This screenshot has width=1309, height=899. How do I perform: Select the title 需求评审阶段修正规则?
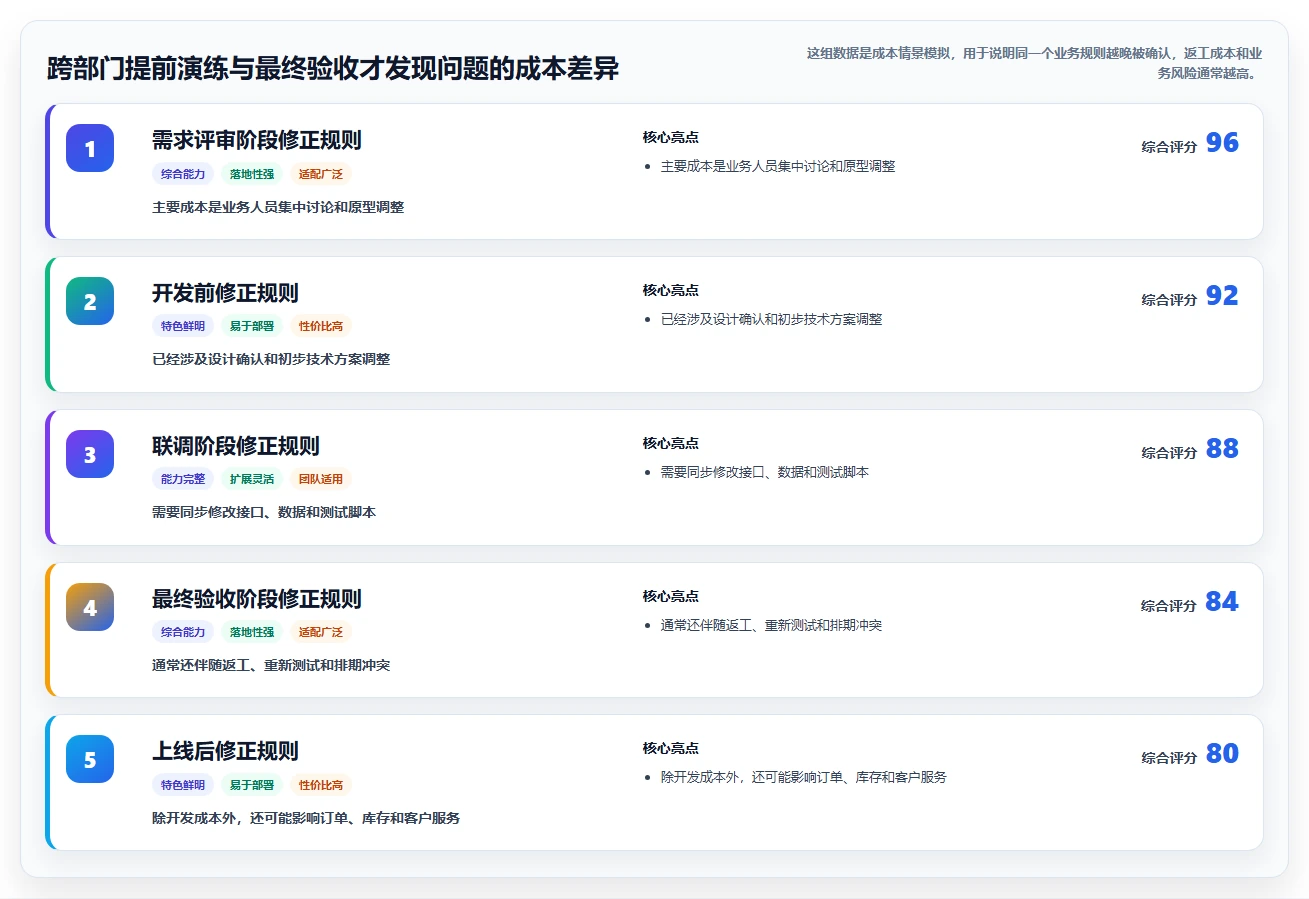(257, 140)
